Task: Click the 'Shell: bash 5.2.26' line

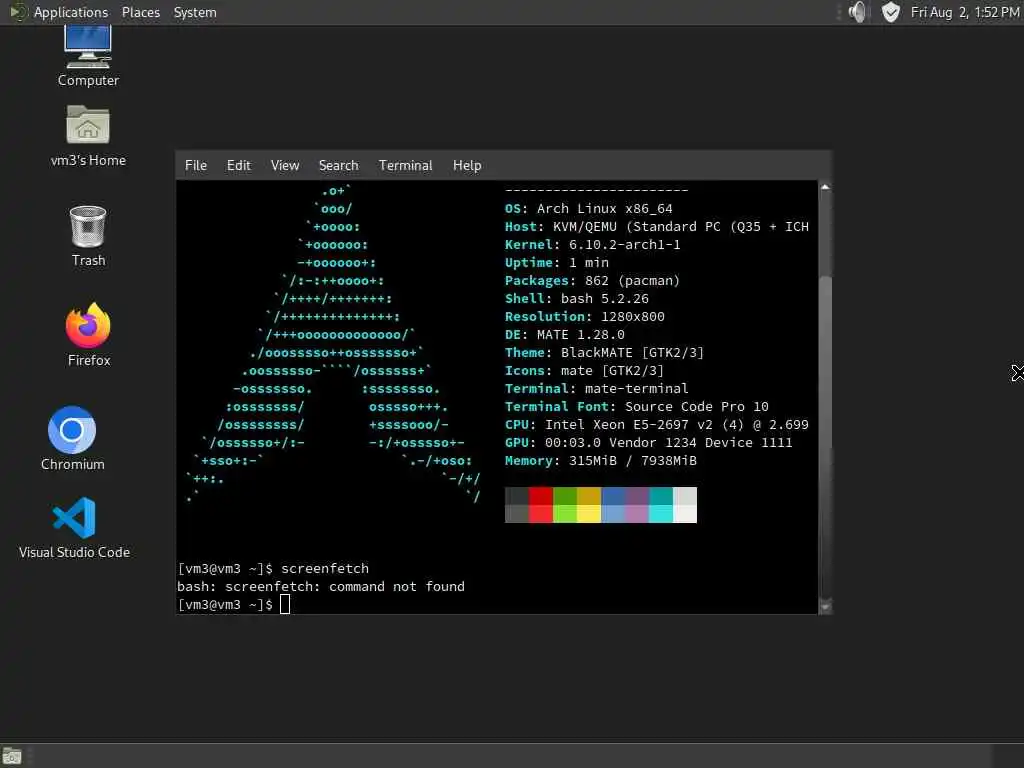Action: (x=577, y=298)
